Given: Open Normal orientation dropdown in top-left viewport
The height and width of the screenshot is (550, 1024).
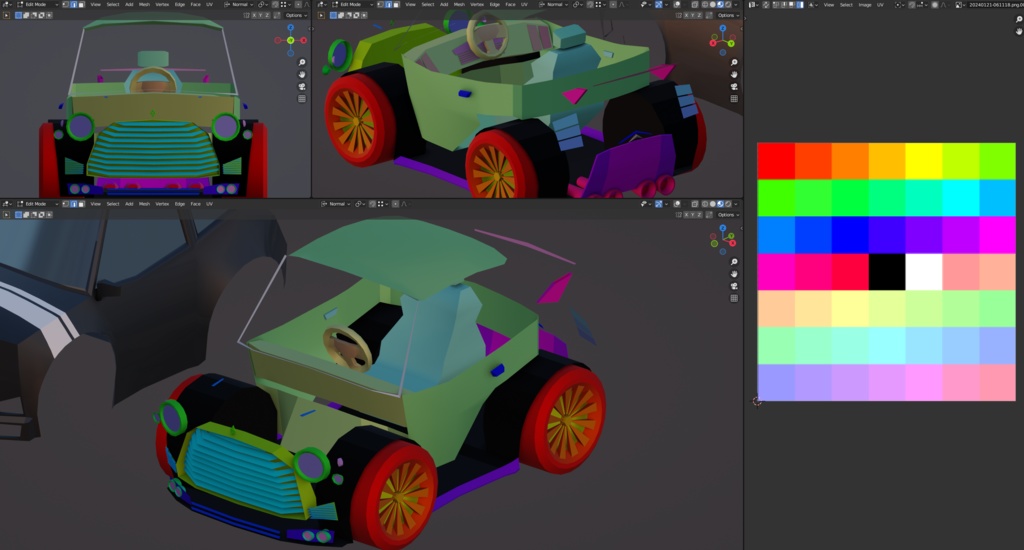Looking at the screenshot, I should [x=239, y=4].
